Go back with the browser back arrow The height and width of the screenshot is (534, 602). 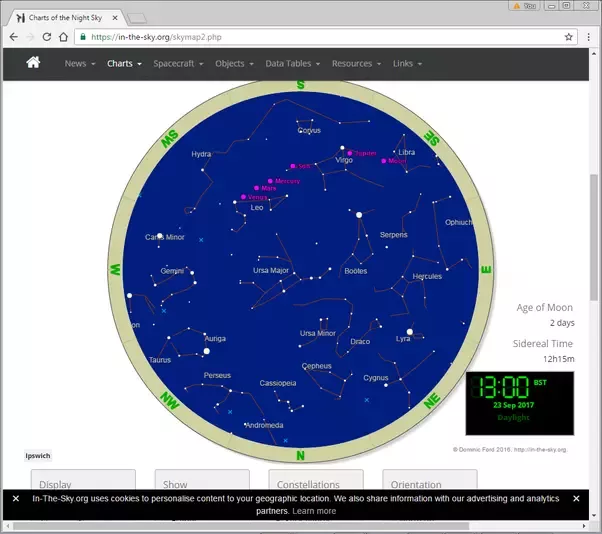click(x=14, y=37)
